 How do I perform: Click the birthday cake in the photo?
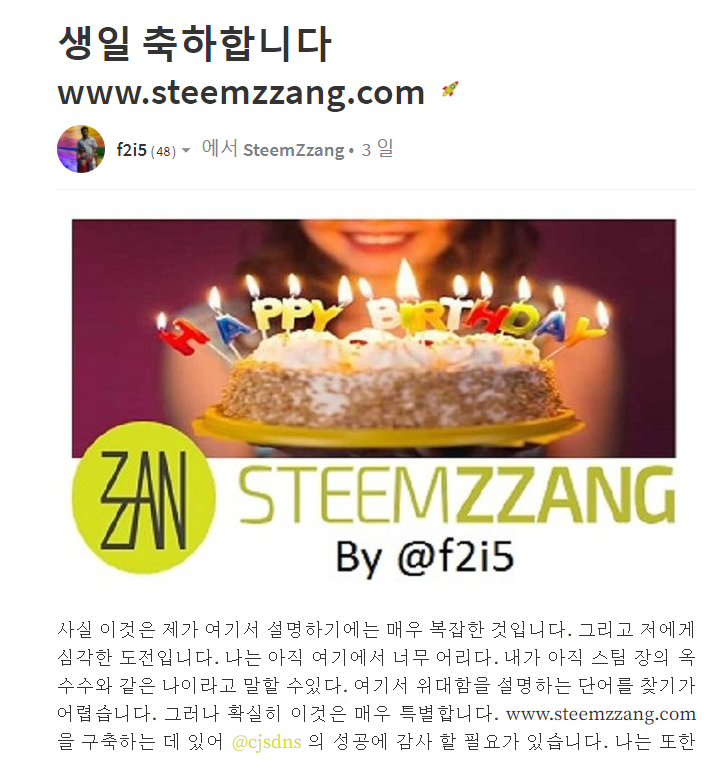pos(391,375)
